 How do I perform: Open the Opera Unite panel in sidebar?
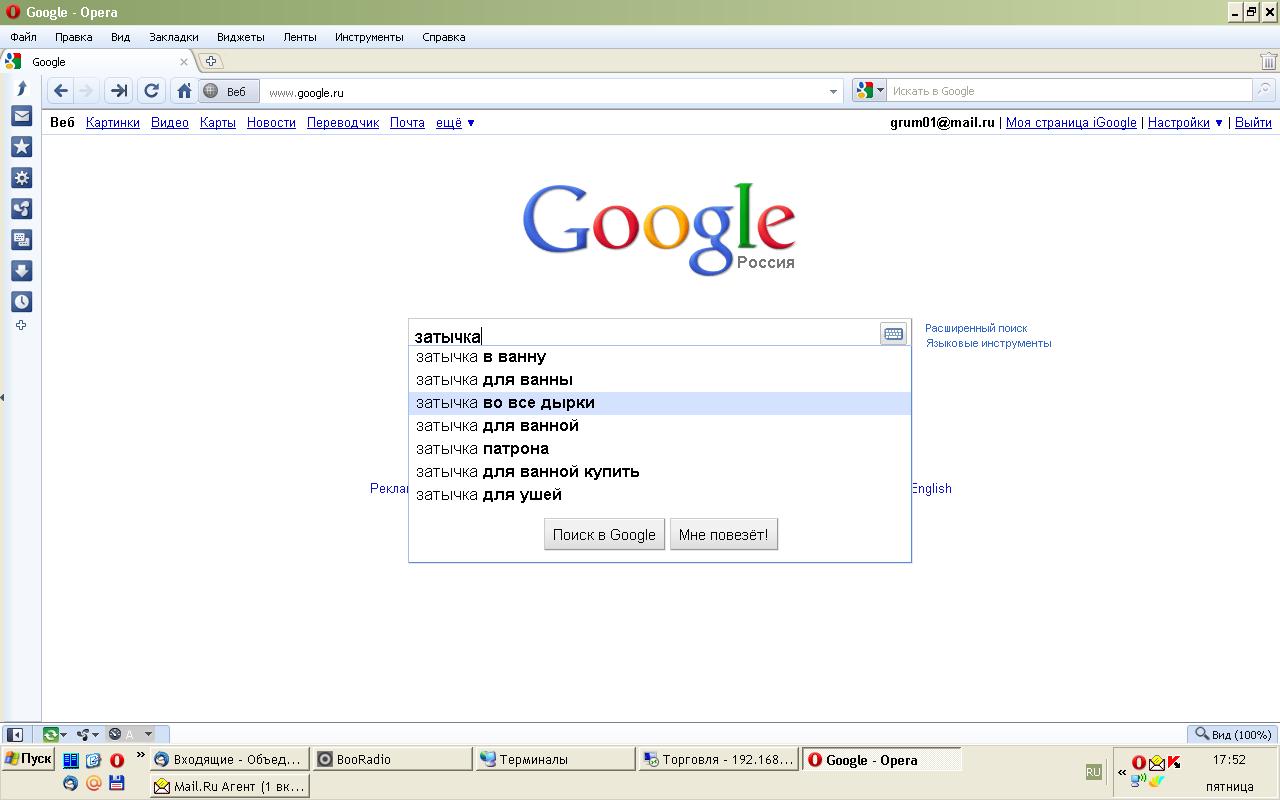click(21, 209)
